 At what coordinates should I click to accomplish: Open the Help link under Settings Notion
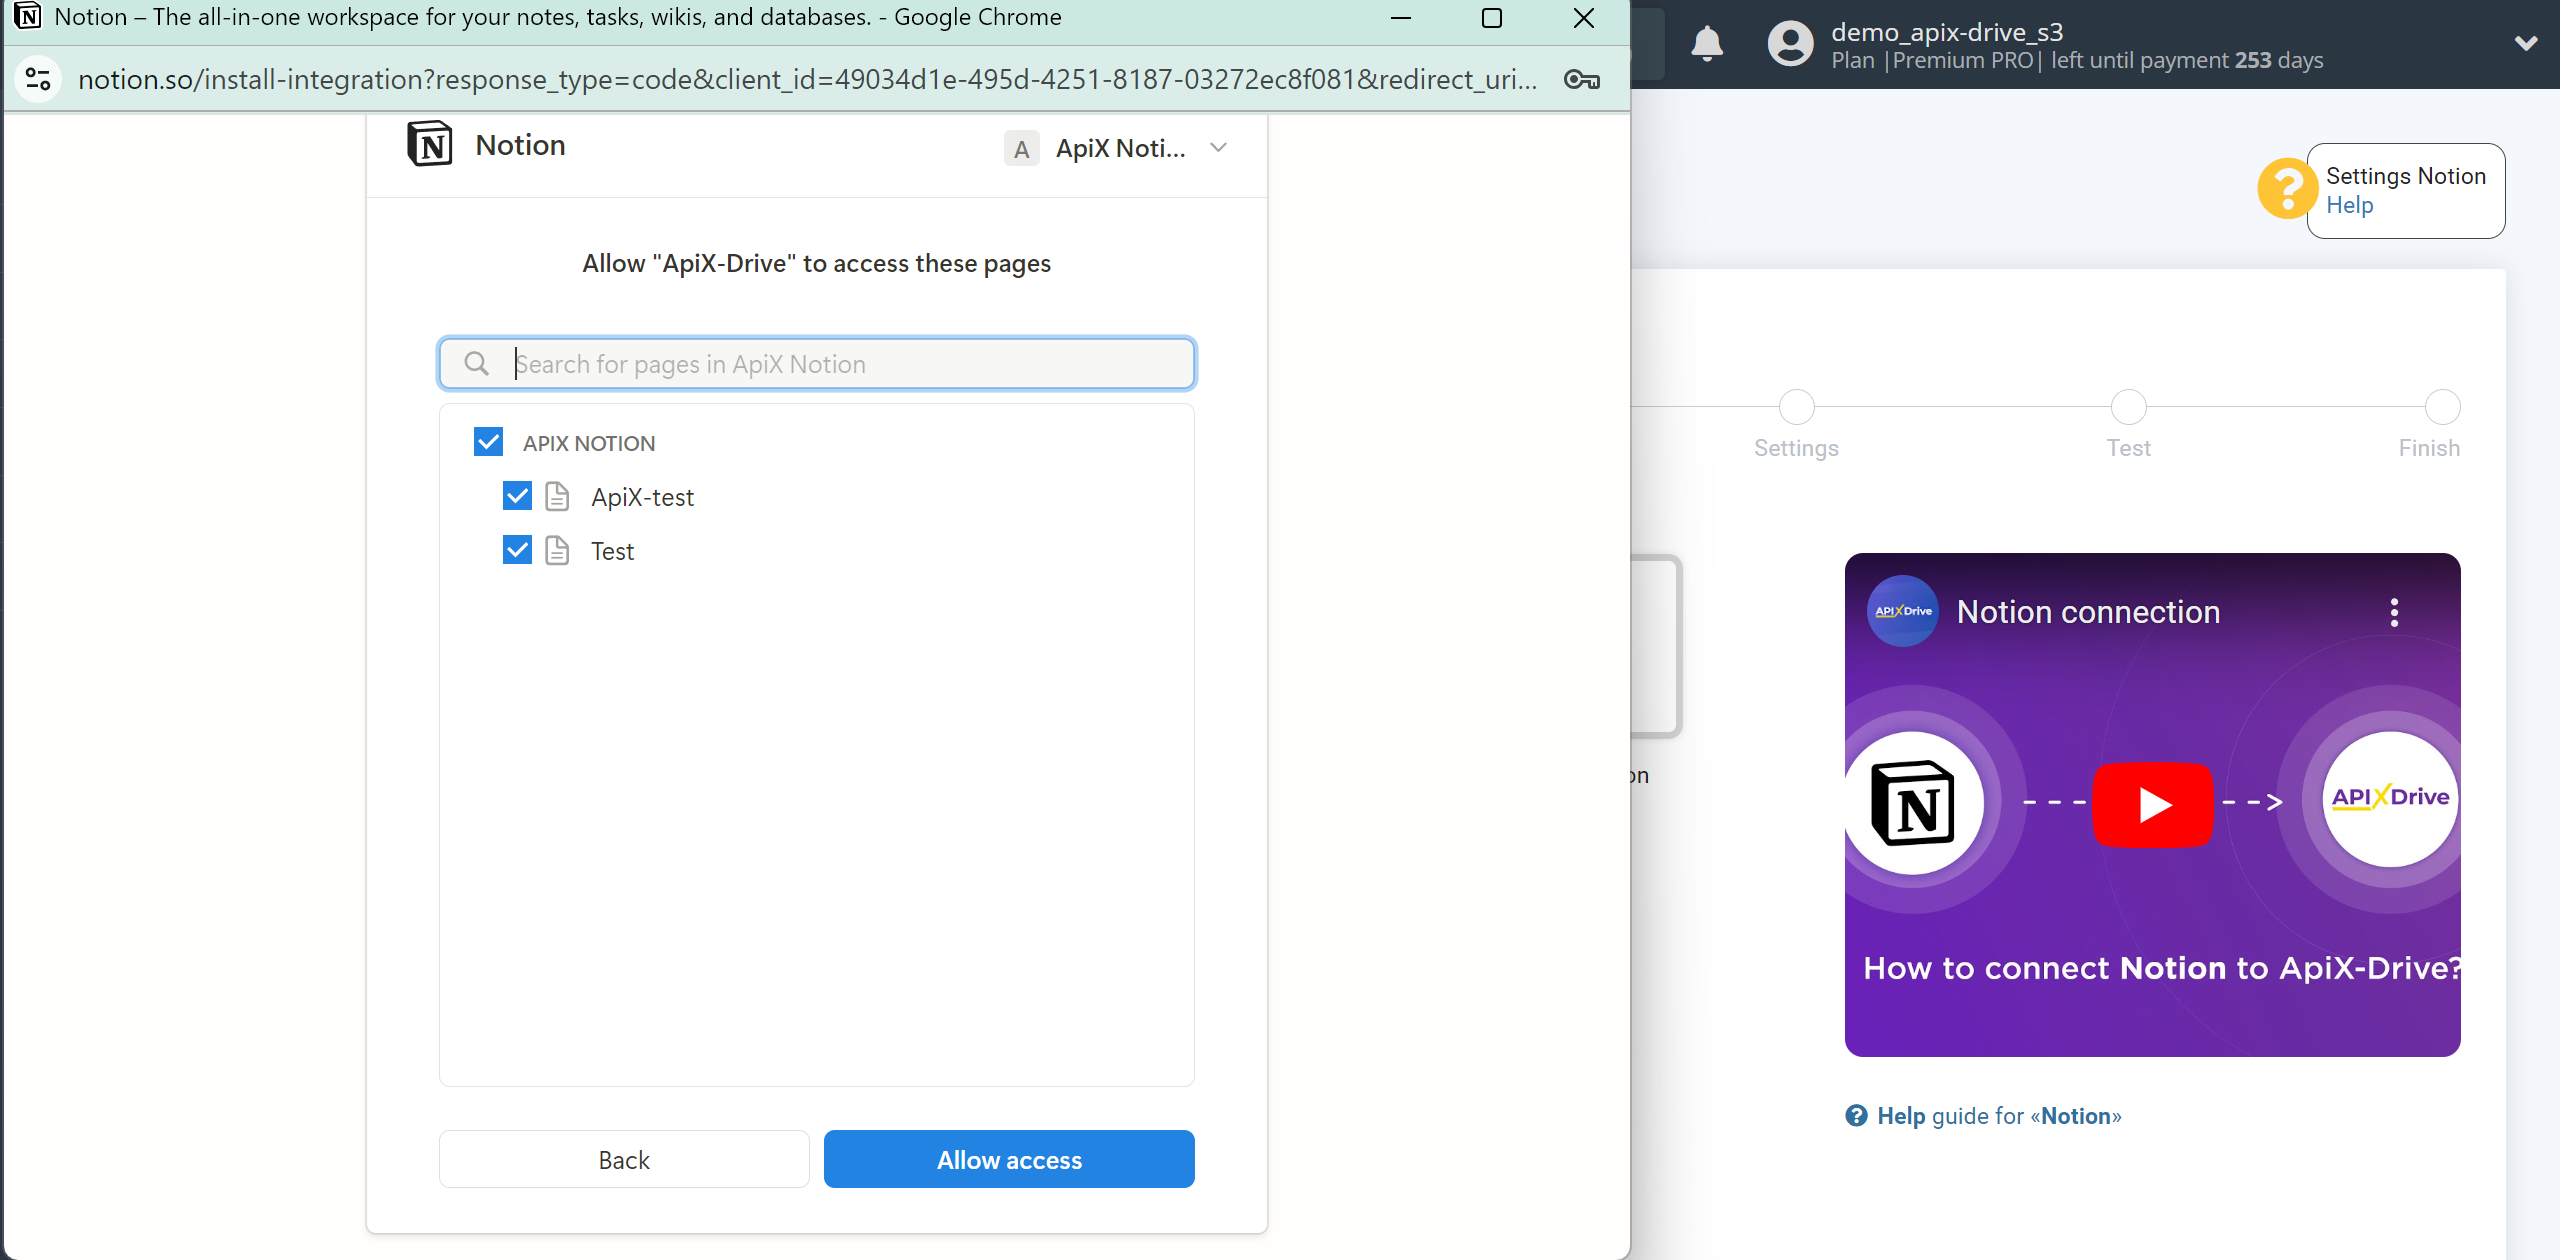(x=2349, y=205)
